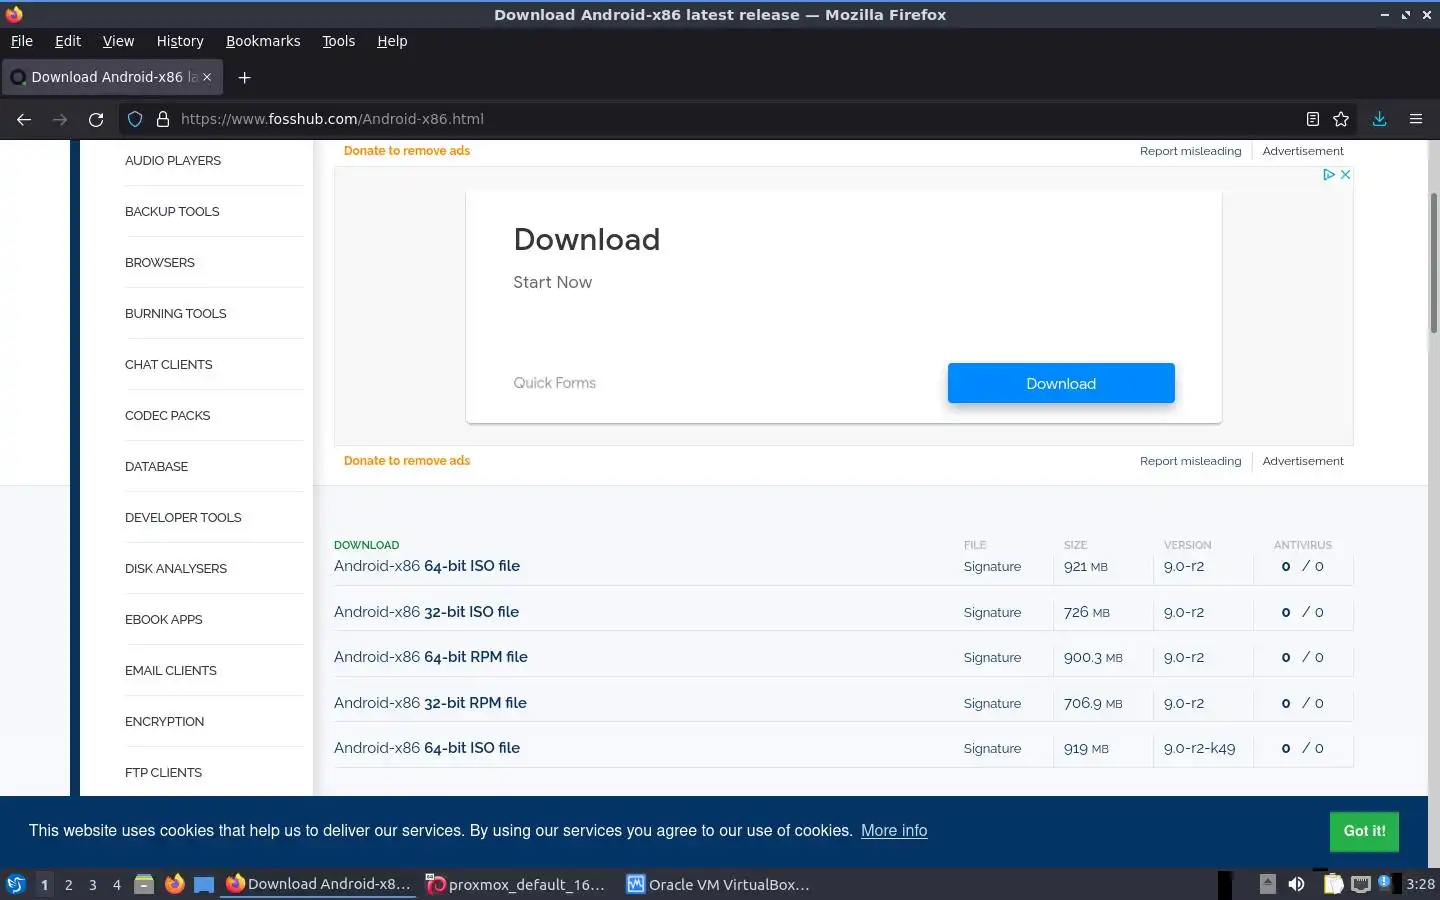This screenshot has width=1440, height=900.
Task: Switch to Oracle VM VirtualBox taskbar window
Action: (718, 884)
